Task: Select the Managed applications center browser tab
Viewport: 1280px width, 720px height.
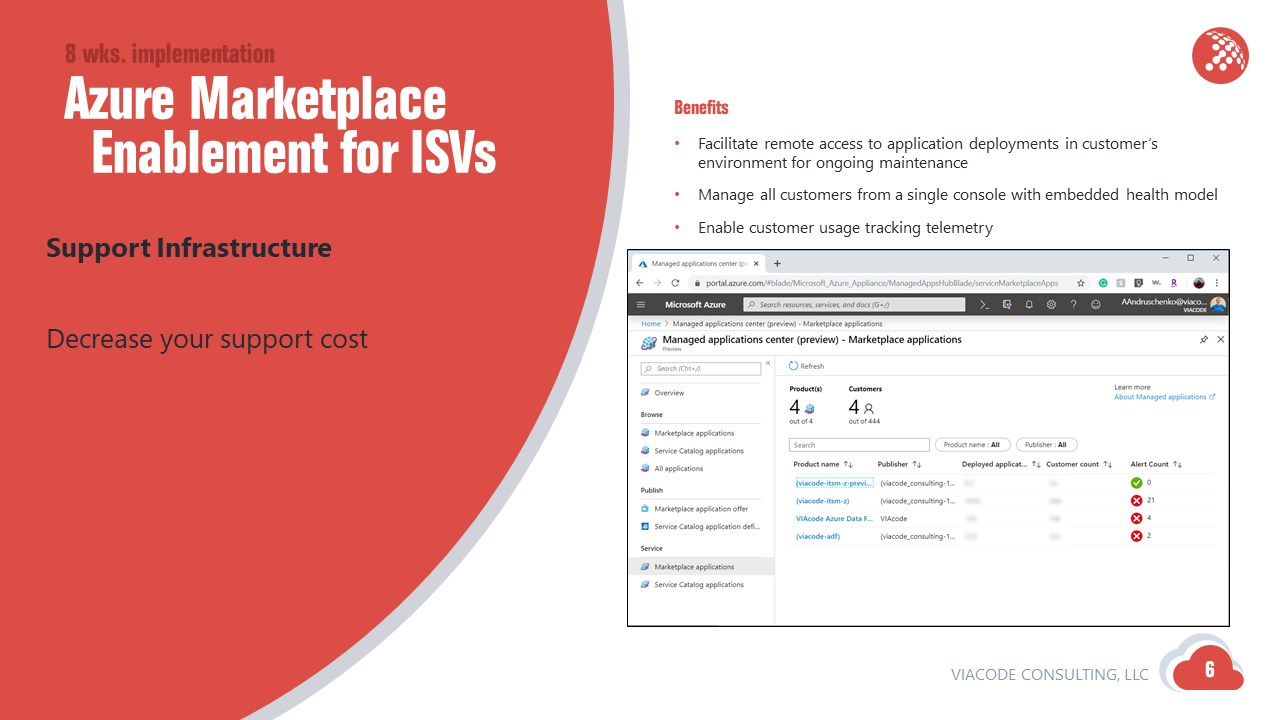Action: (697, 264)
